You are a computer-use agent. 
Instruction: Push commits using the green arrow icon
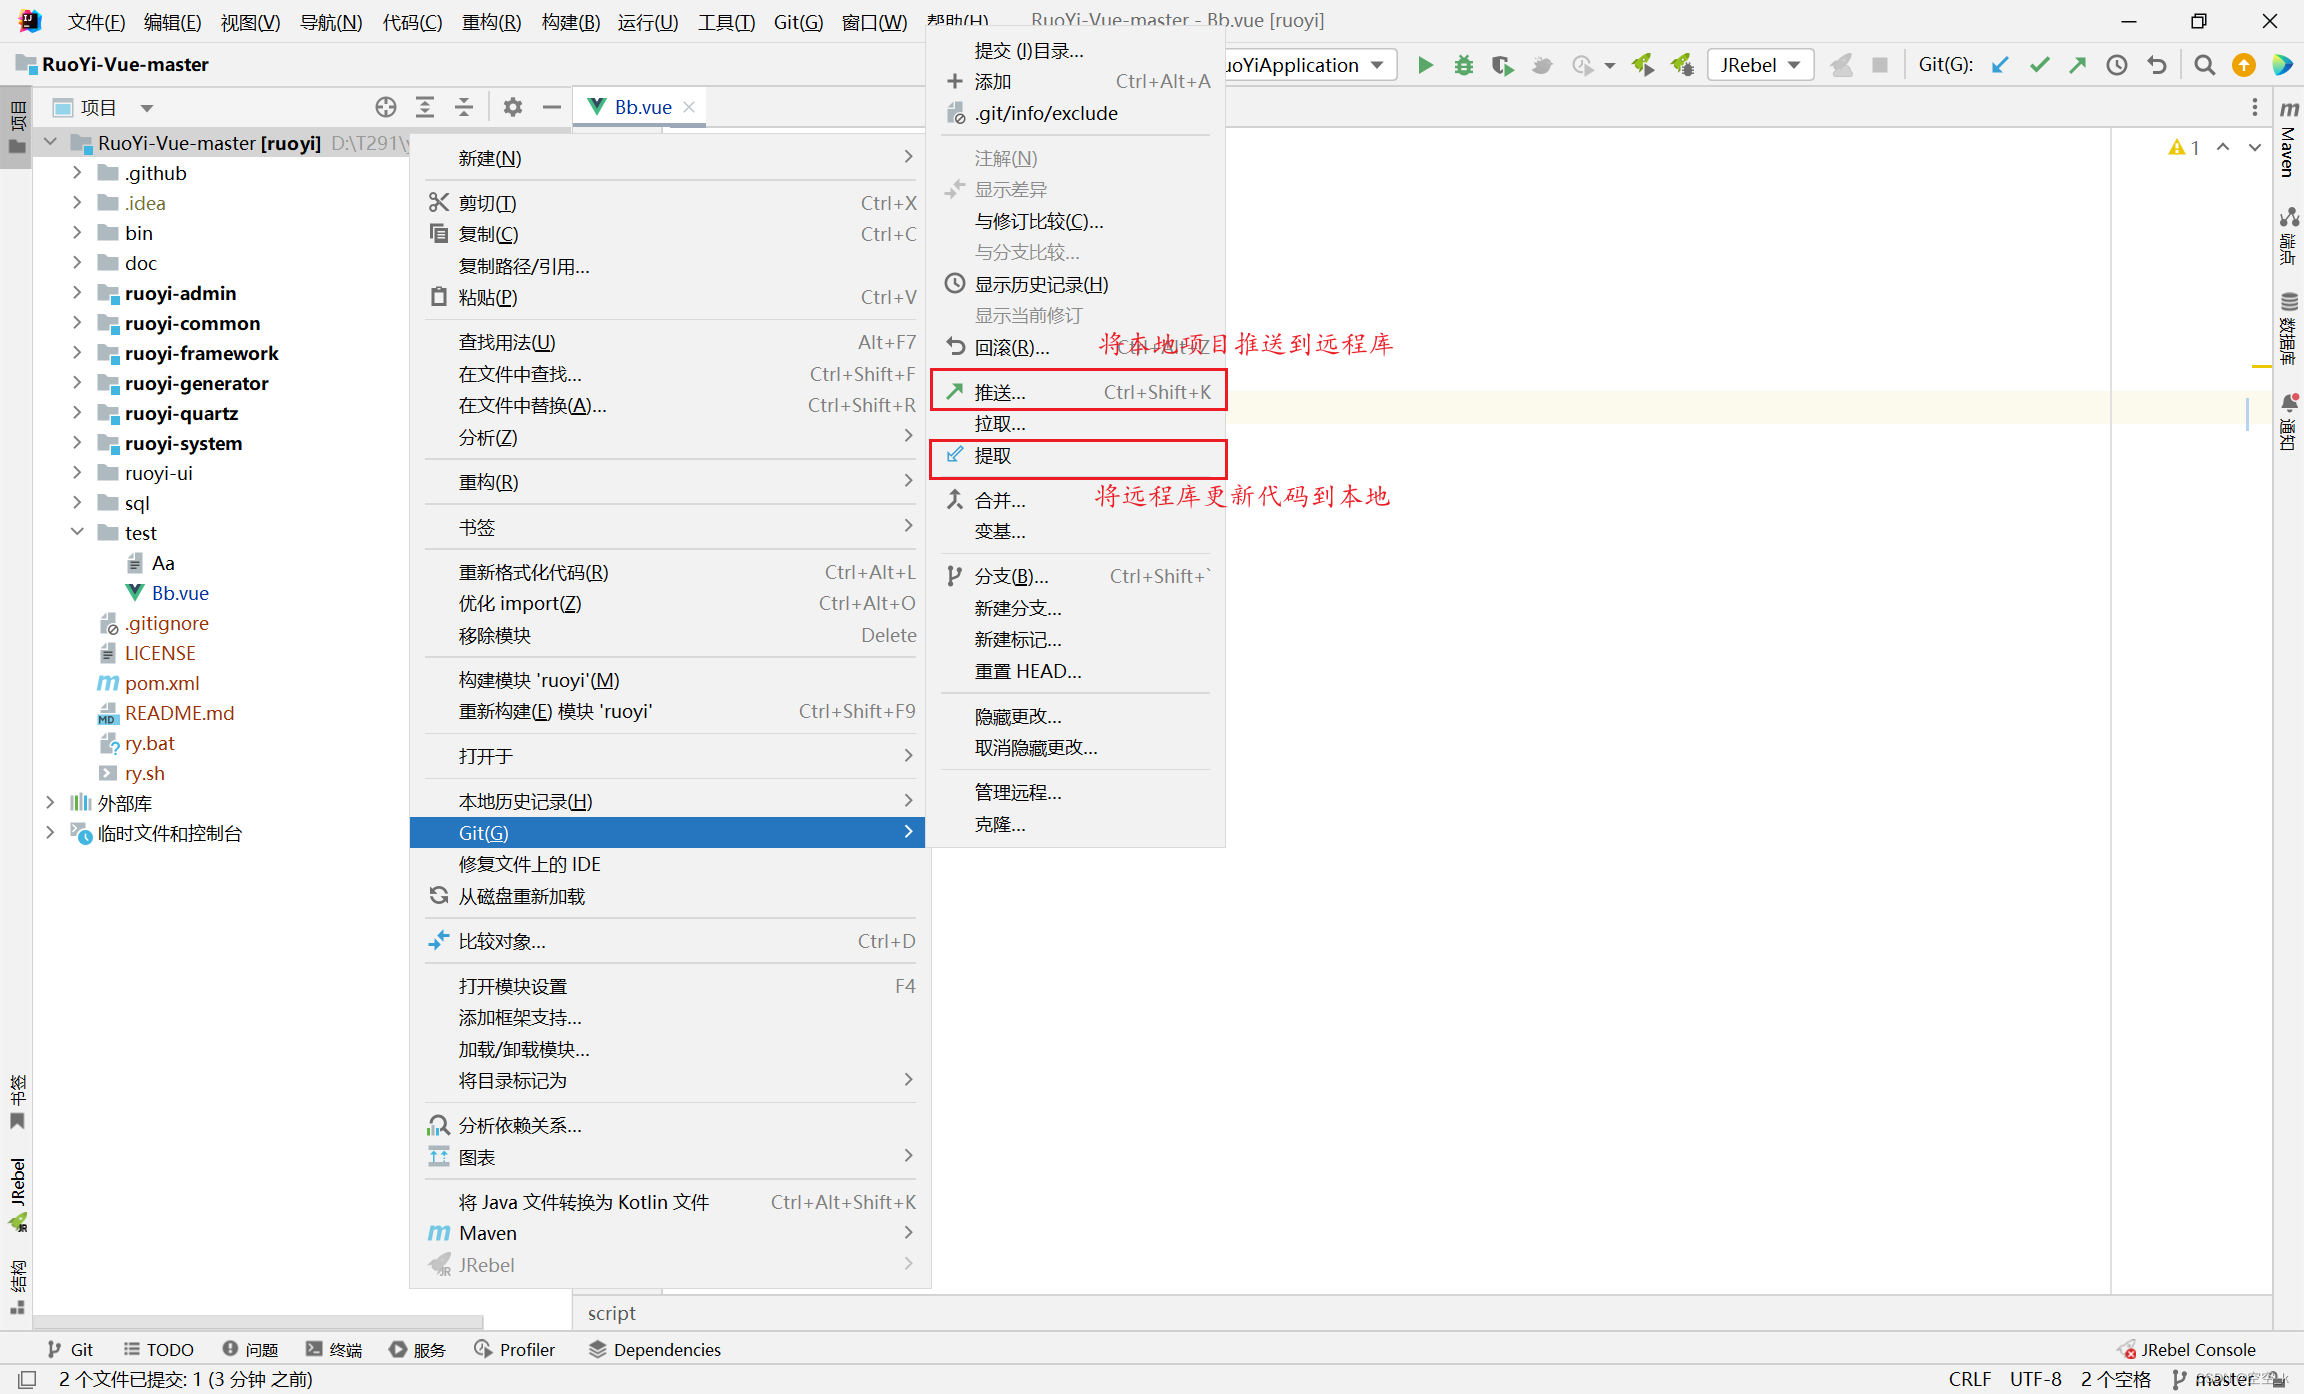pyautogui.click(x=2078, y=64)
